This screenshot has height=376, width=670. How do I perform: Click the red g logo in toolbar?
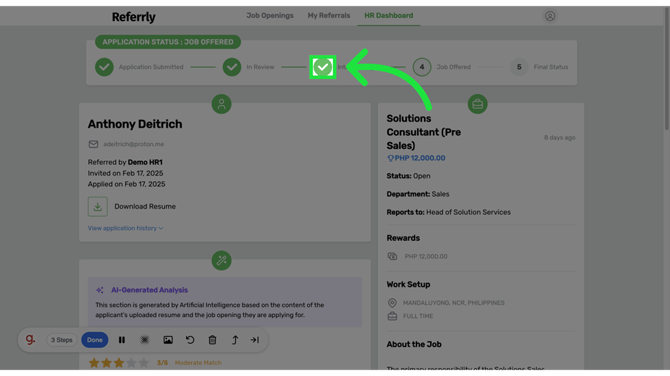pyautogui.click(x=30, y=339)
